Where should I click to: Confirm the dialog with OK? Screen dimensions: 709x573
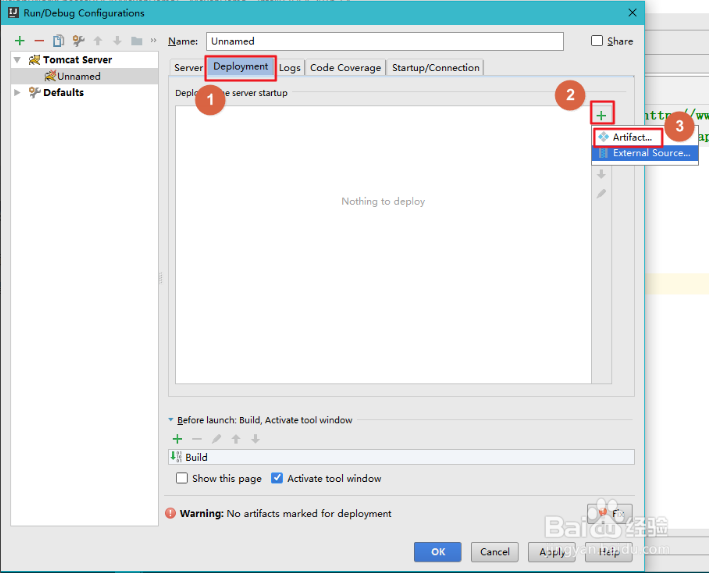438,552
